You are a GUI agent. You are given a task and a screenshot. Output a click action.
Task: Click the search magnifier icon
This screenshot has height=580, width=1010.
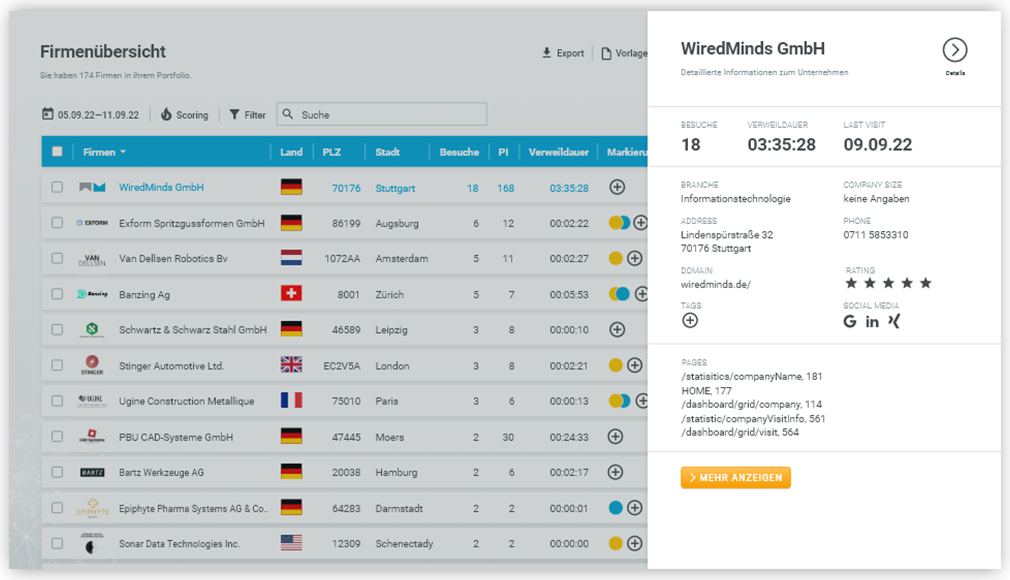[288, 114]
